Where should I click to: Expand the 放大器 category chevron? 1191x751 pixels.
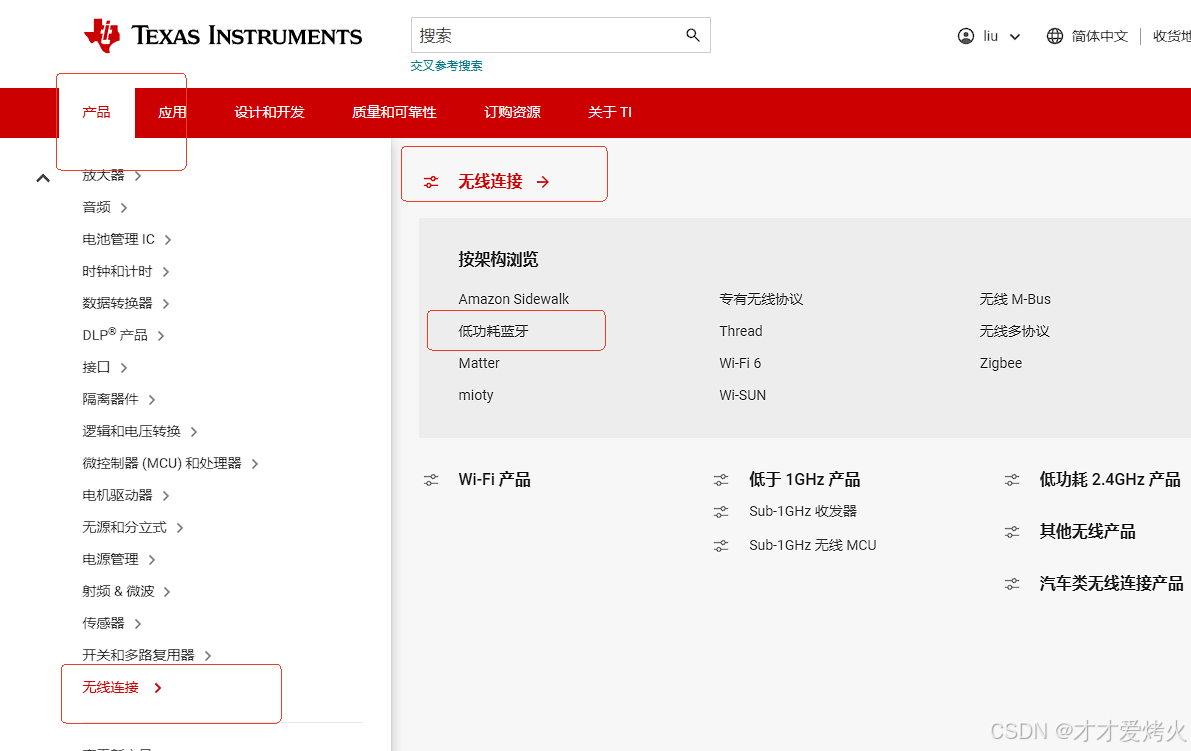click(x=137, y=176)
